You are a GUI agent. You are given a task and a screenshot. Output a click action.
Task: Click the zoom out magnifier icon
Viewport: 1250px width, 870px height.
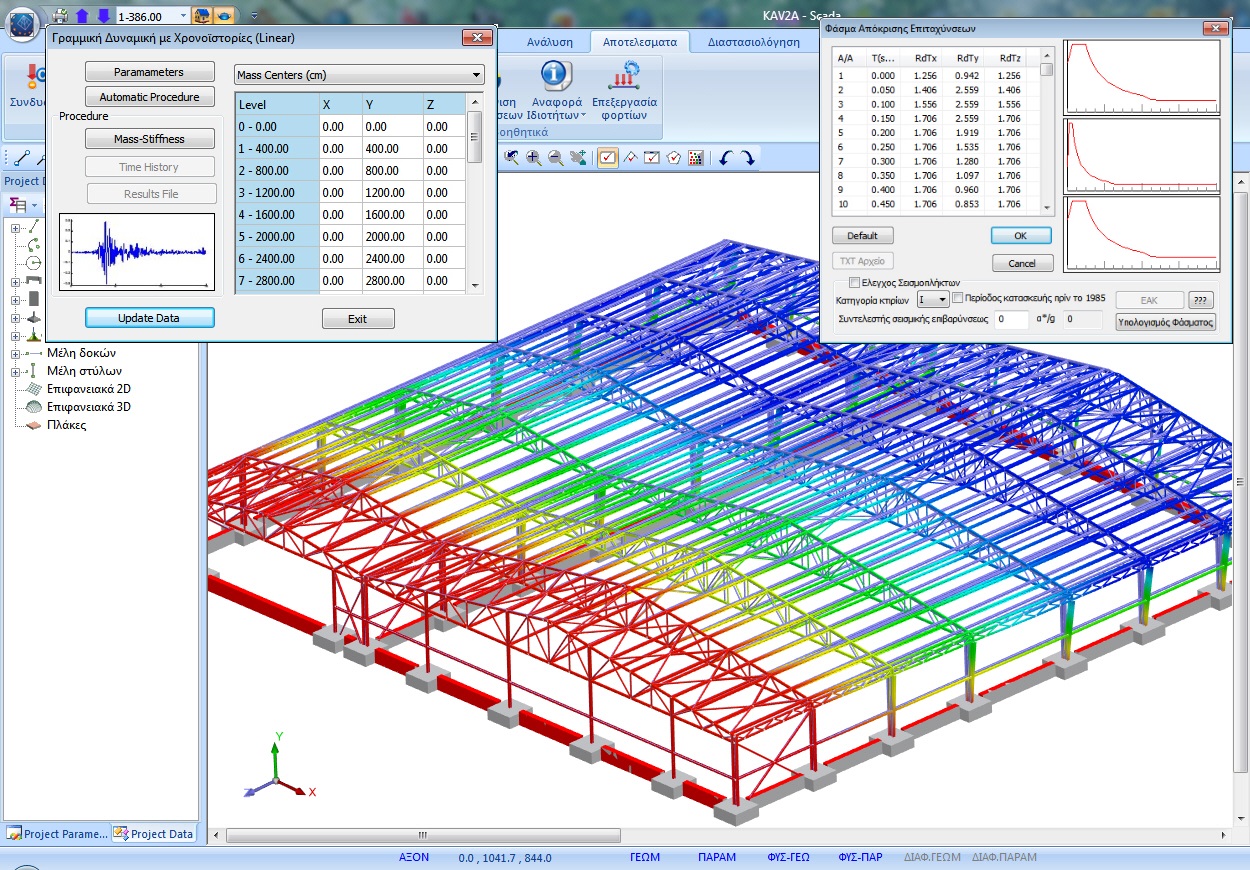pos(555,157)
